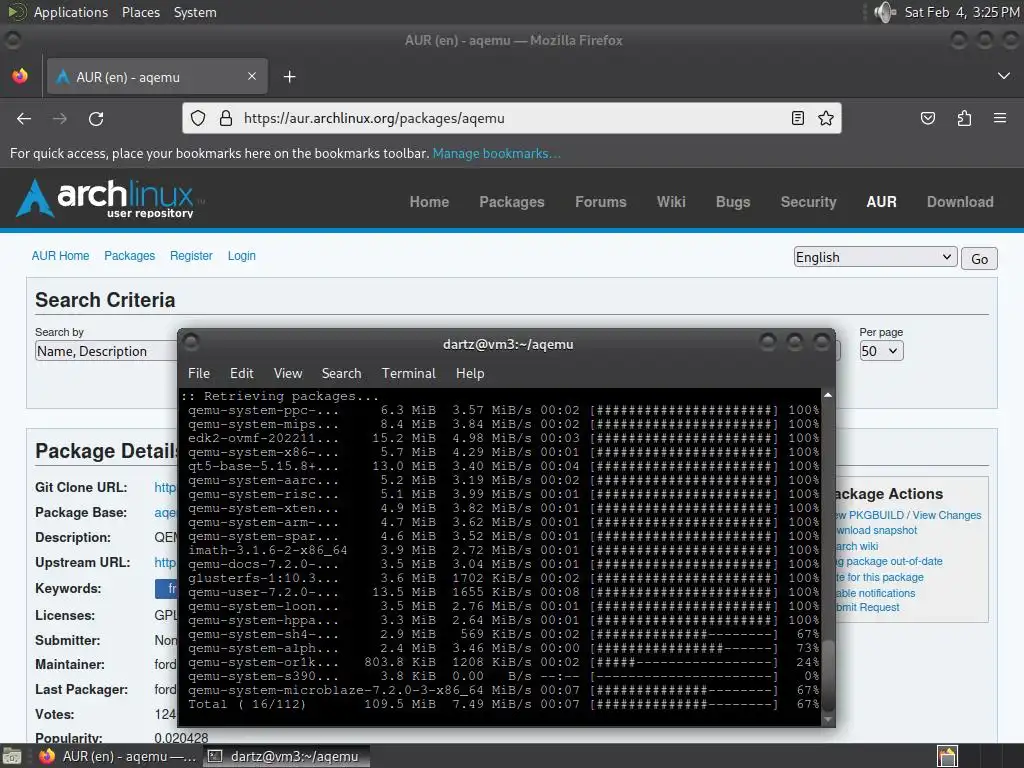Screen dimensions: 1024x768
Task: Click Download snapshot link
Action: click(x=876, y=530)
